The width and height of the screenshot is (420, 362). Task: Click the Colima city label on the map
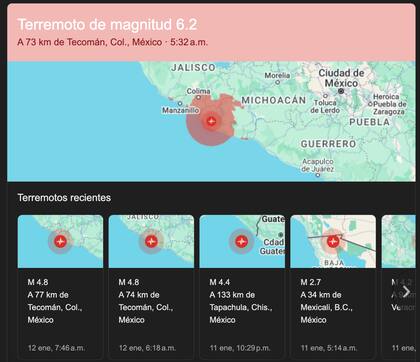pos(198,91)
